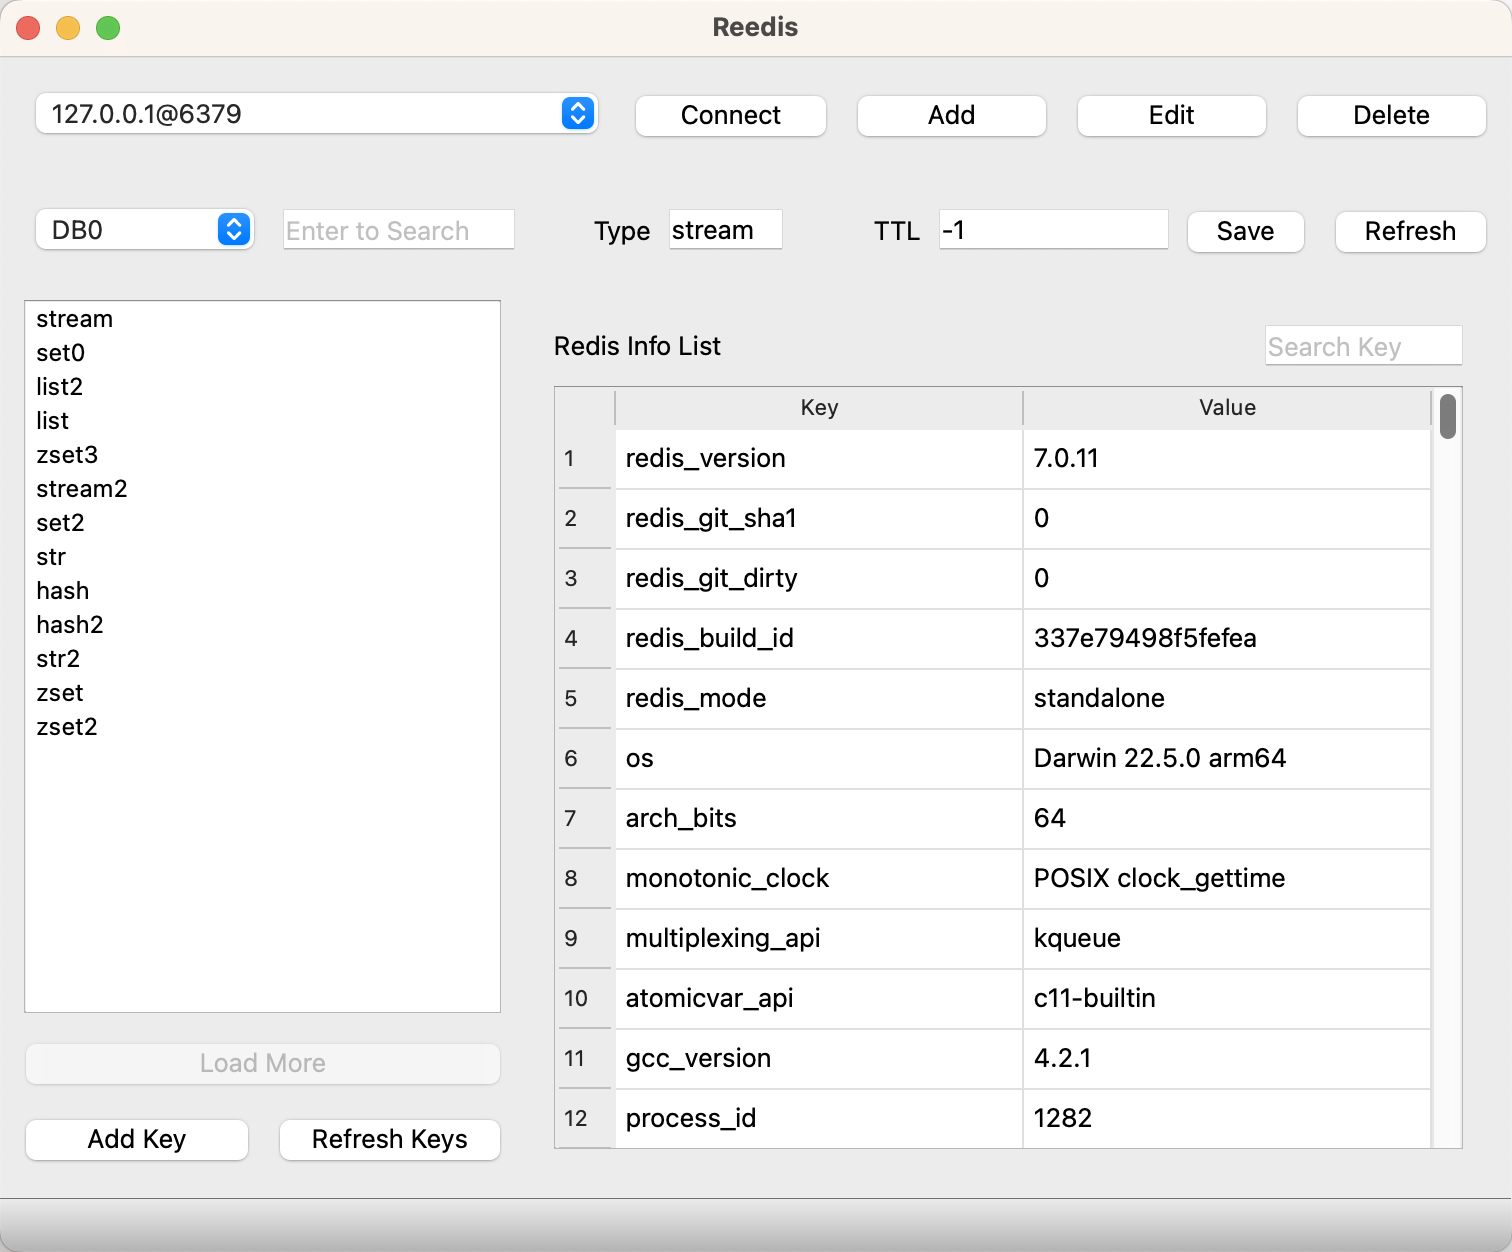Viewport: 1512px width, 1252px height.
Task: Select the 'hash2' key
Action: 262,625
